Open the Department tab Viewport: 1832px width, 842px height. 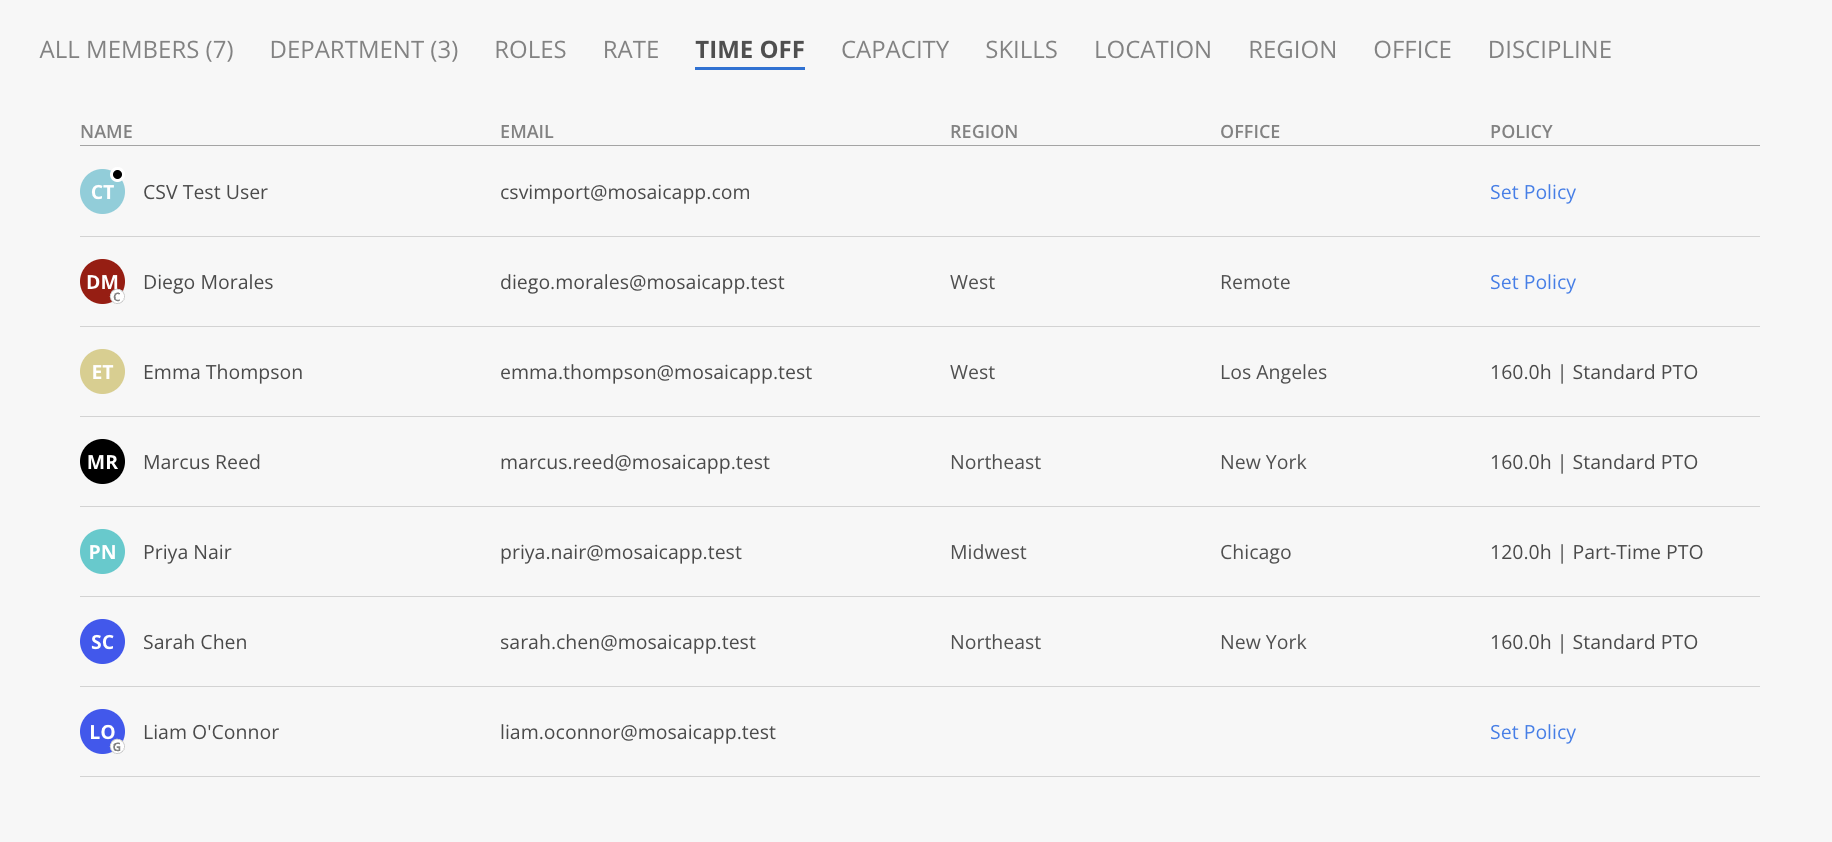point(364,50)
